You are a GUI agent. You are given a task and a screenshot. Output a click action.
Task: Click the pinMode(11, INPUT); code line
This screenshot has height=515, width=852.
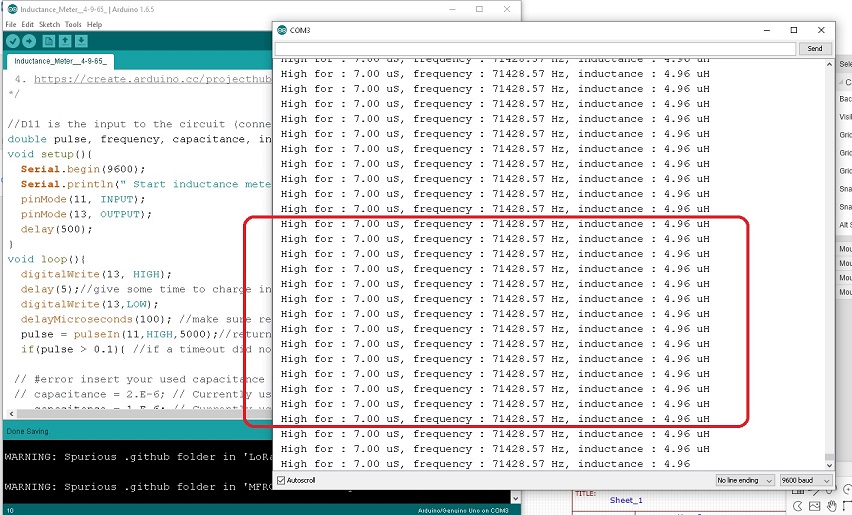click(x=83, y=199)
